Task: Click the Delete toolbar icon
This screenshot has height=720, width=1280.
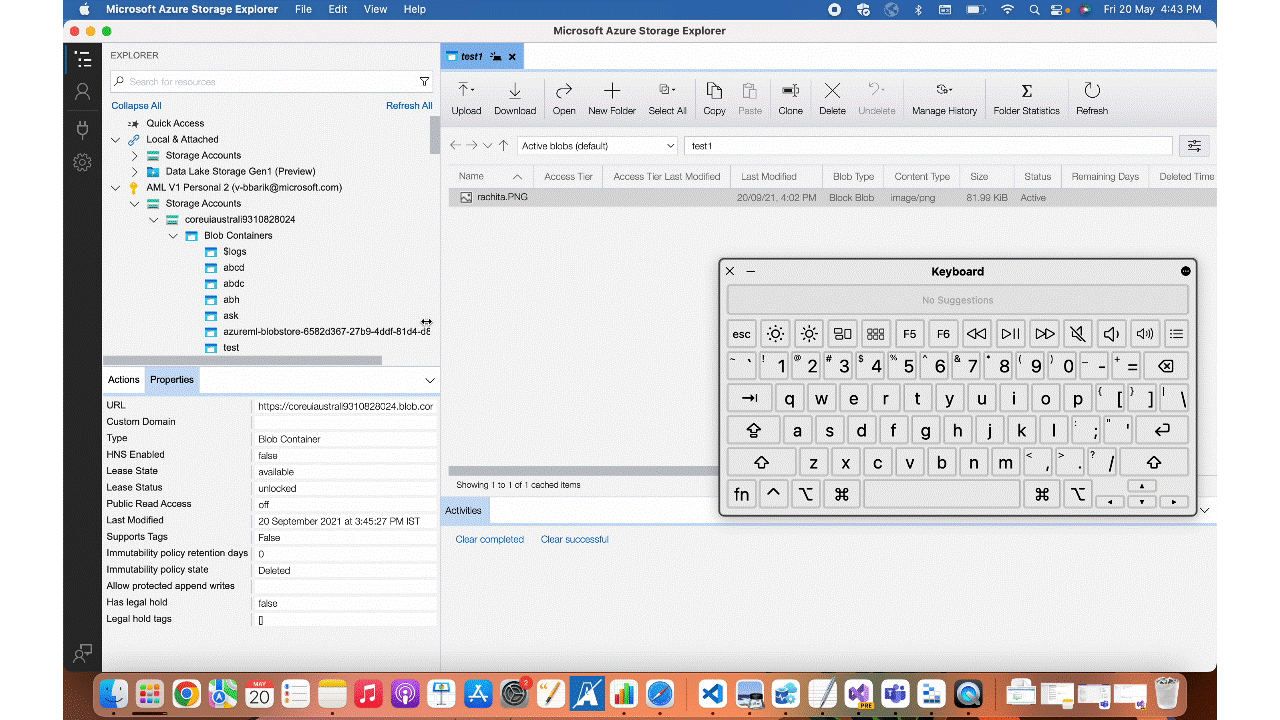Action: pos(832,91)
